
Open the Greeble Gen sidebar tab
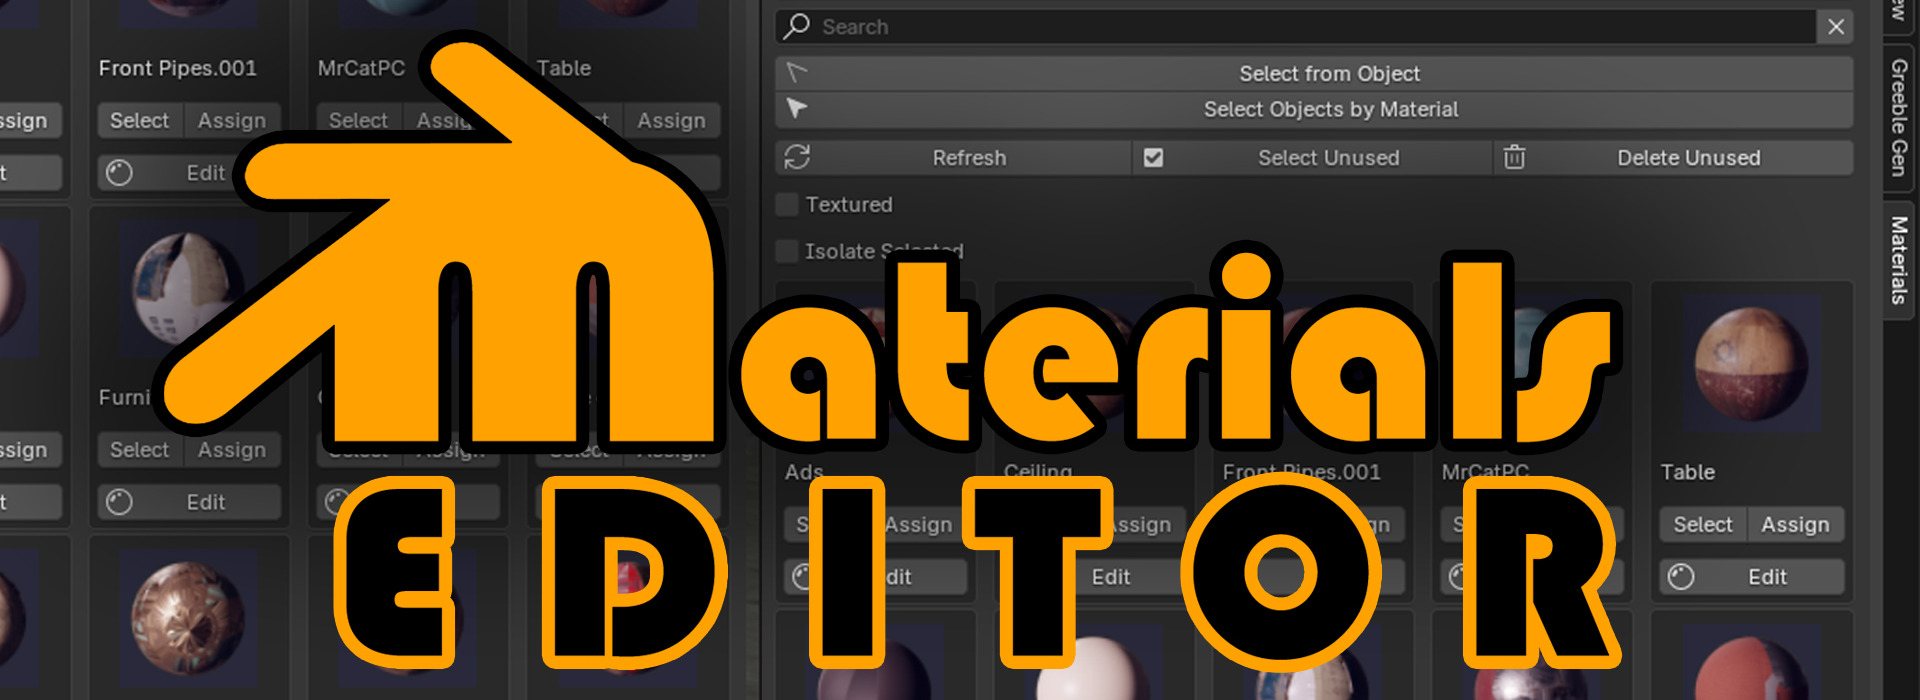tap(1899, 117)
